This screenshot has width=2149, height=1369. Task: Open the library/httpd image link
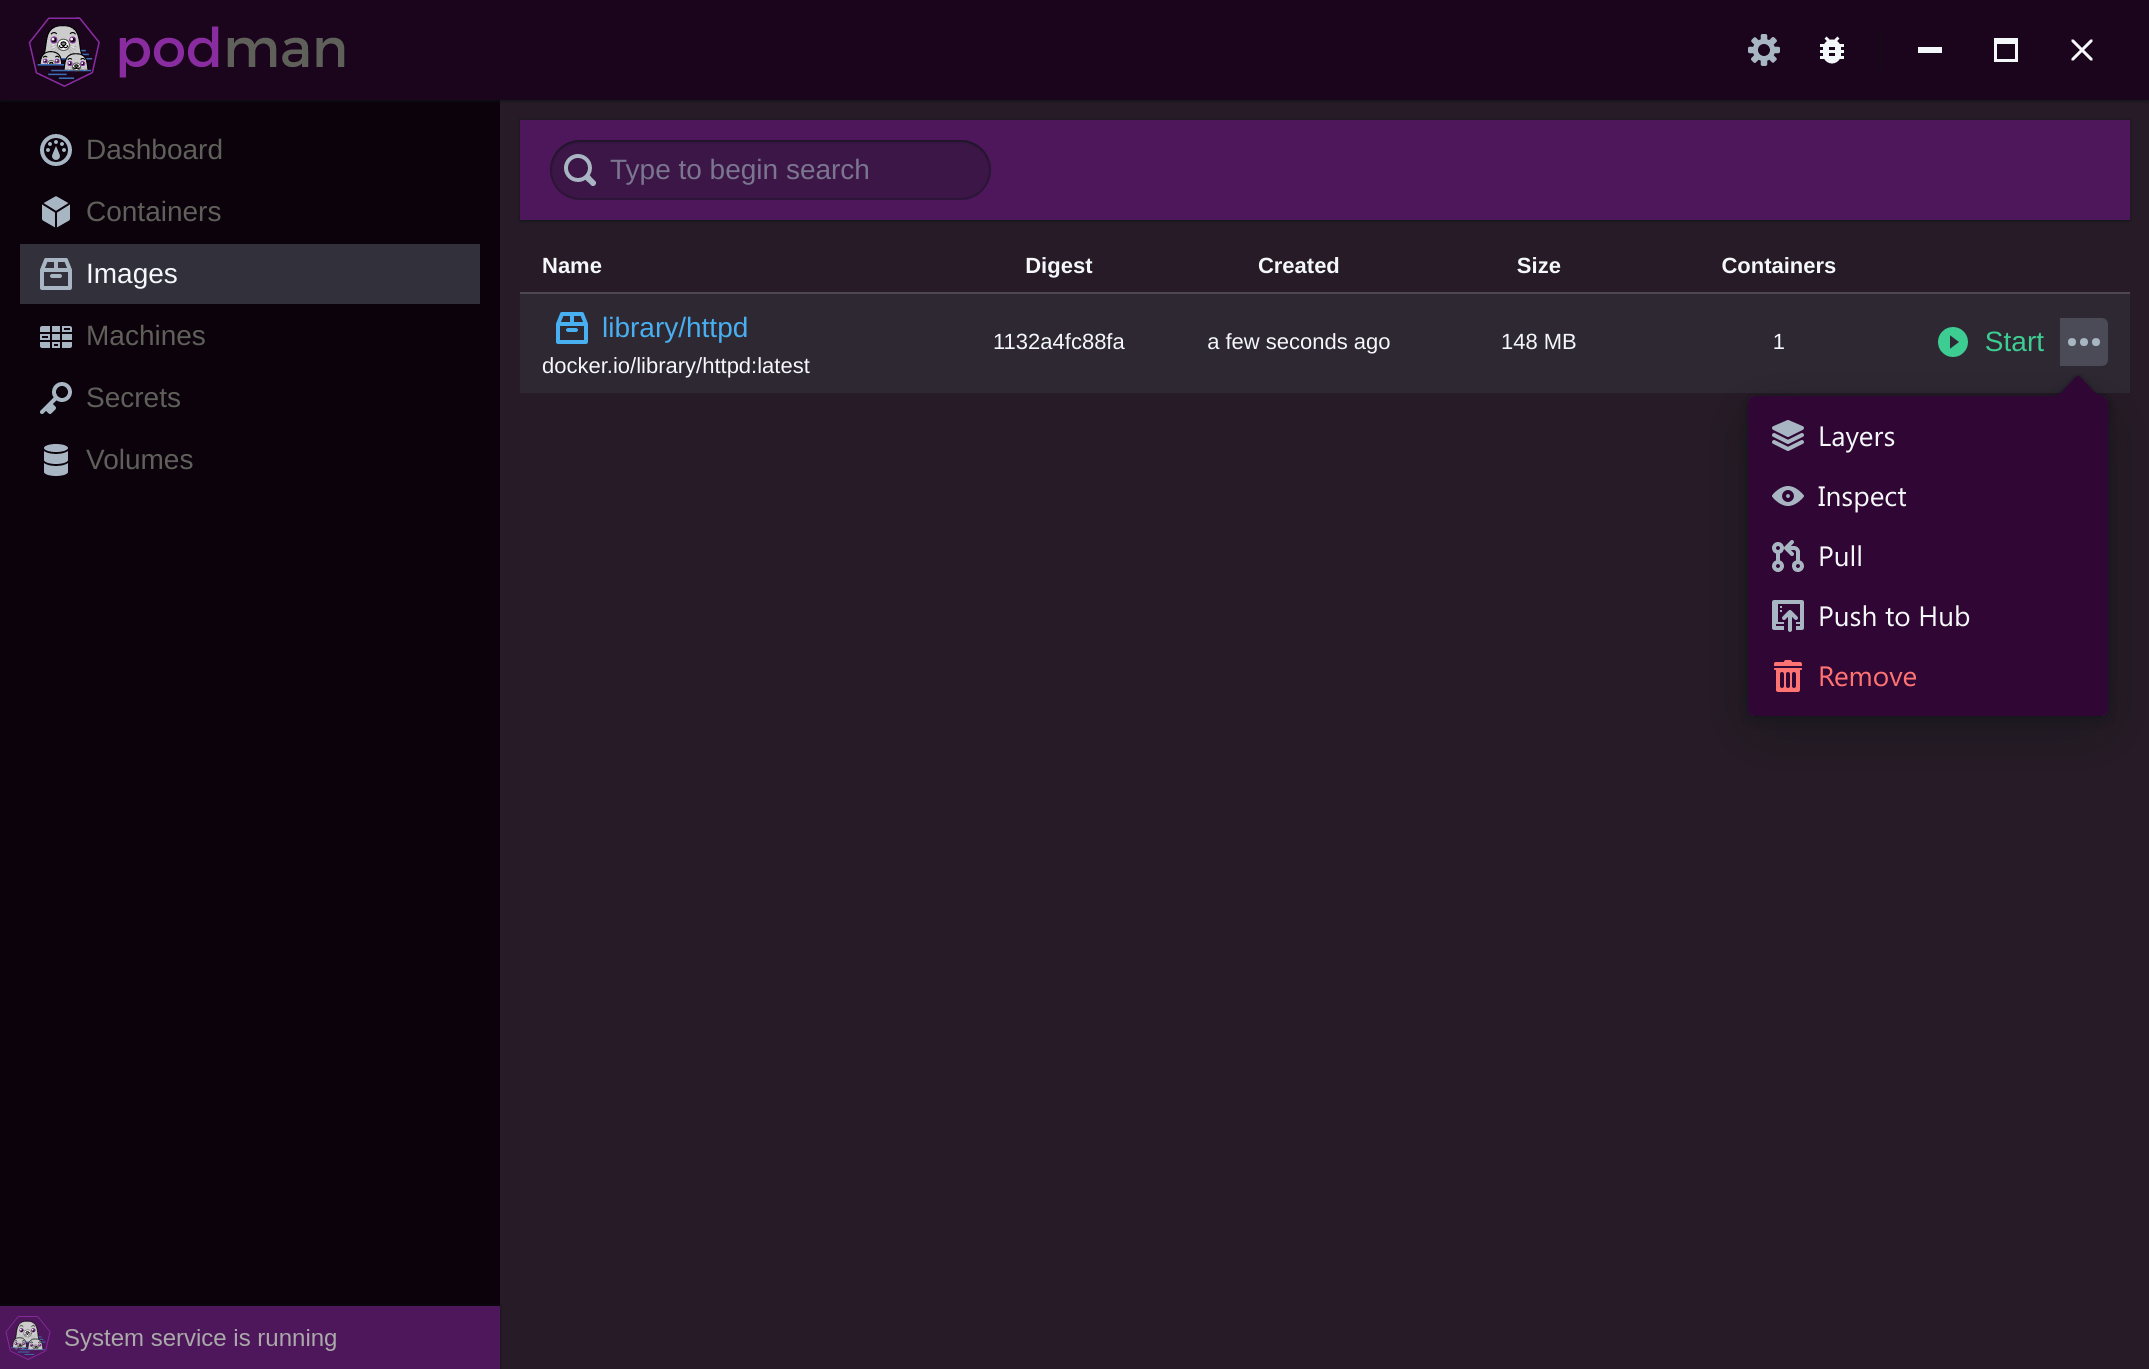pyautogui.click(x=675, y=328)
